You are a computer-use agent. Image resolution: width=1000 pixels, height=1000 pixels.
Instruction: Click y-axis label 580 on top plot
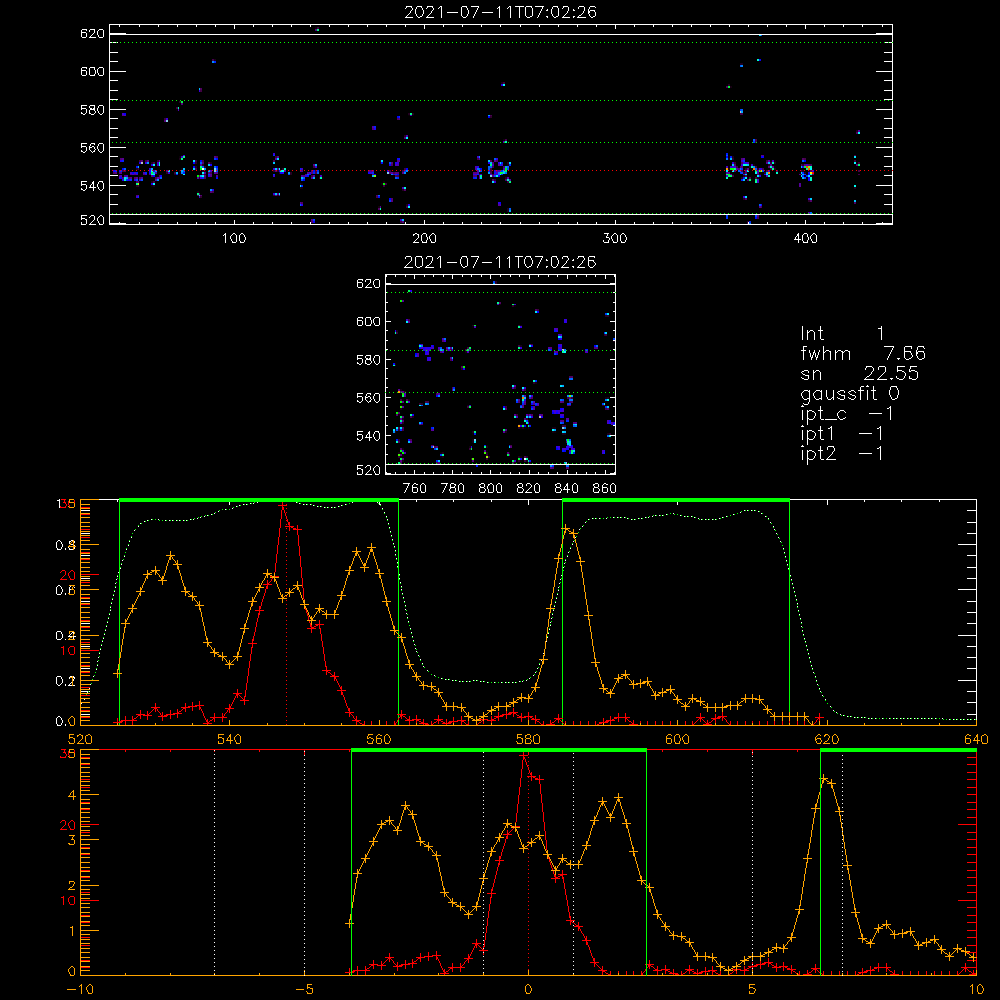pos(92,110)
